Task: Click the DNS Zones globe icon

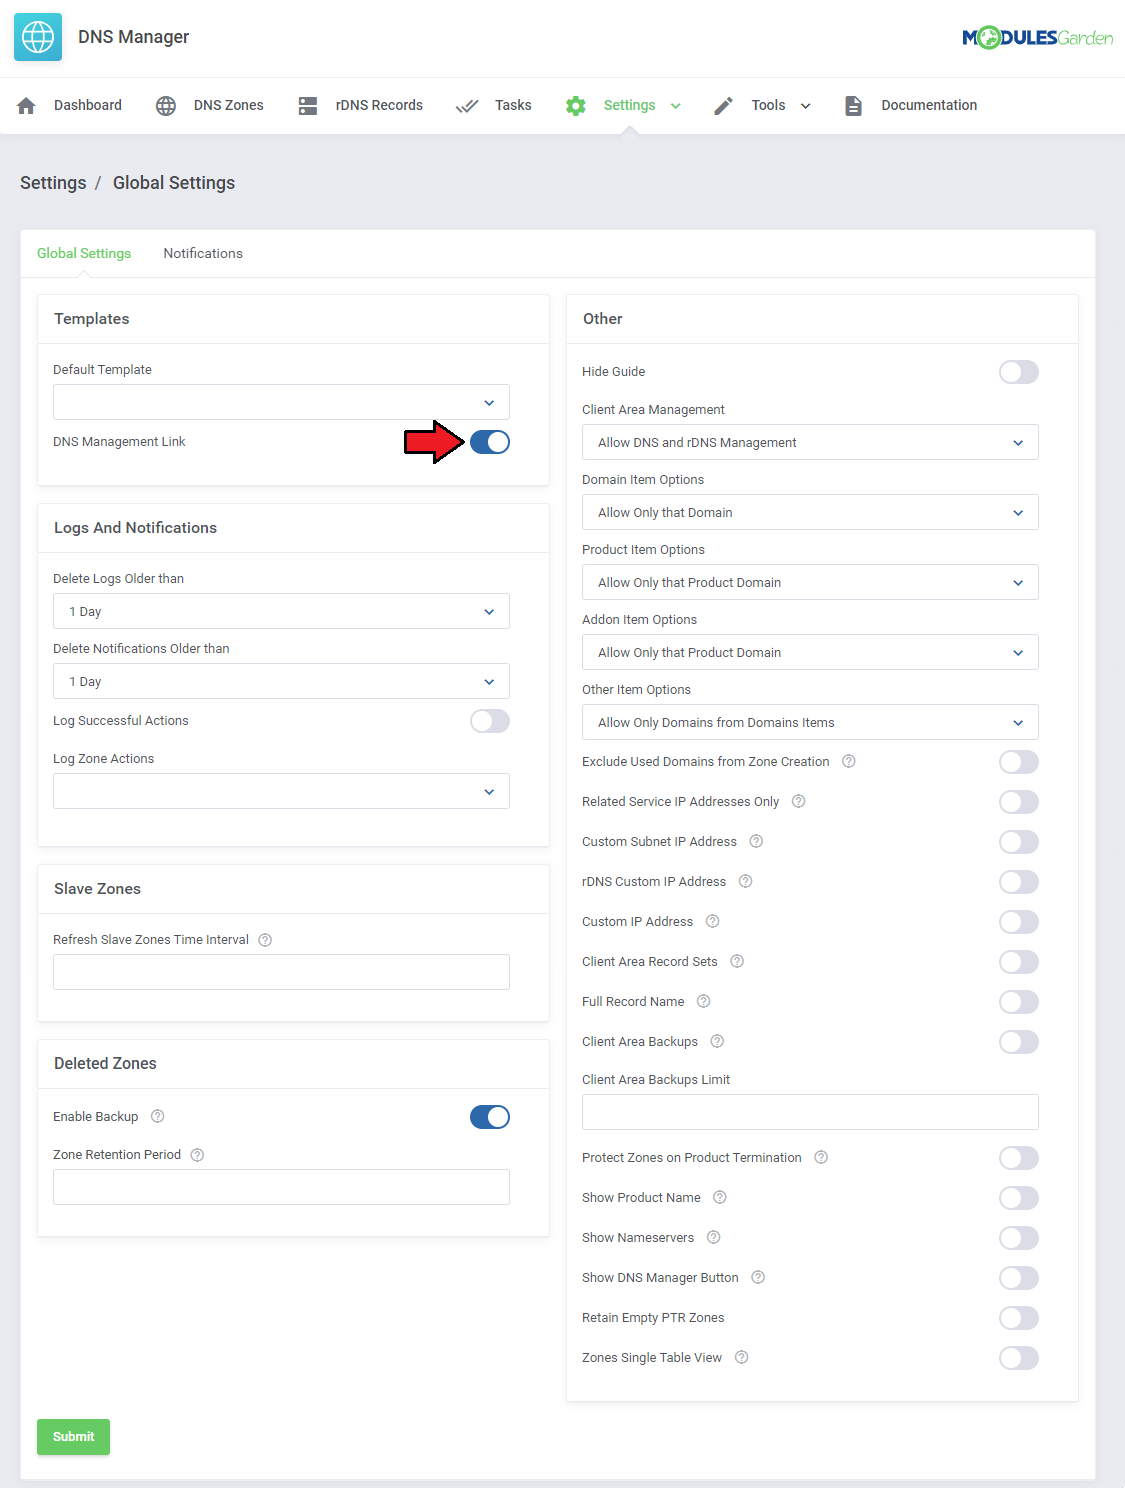Action: (166, 106)
